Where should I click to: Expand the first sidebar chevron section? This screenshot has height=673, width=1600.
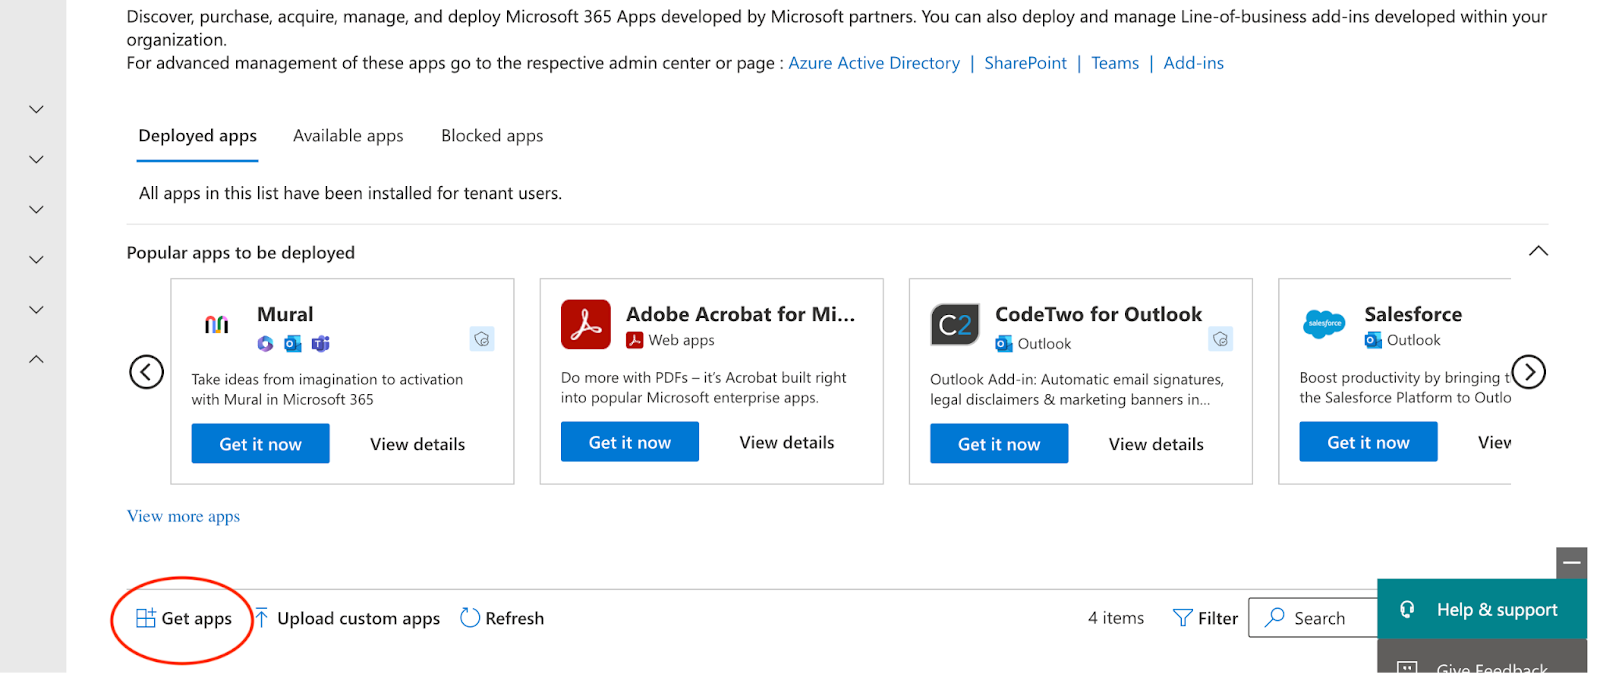36,109
